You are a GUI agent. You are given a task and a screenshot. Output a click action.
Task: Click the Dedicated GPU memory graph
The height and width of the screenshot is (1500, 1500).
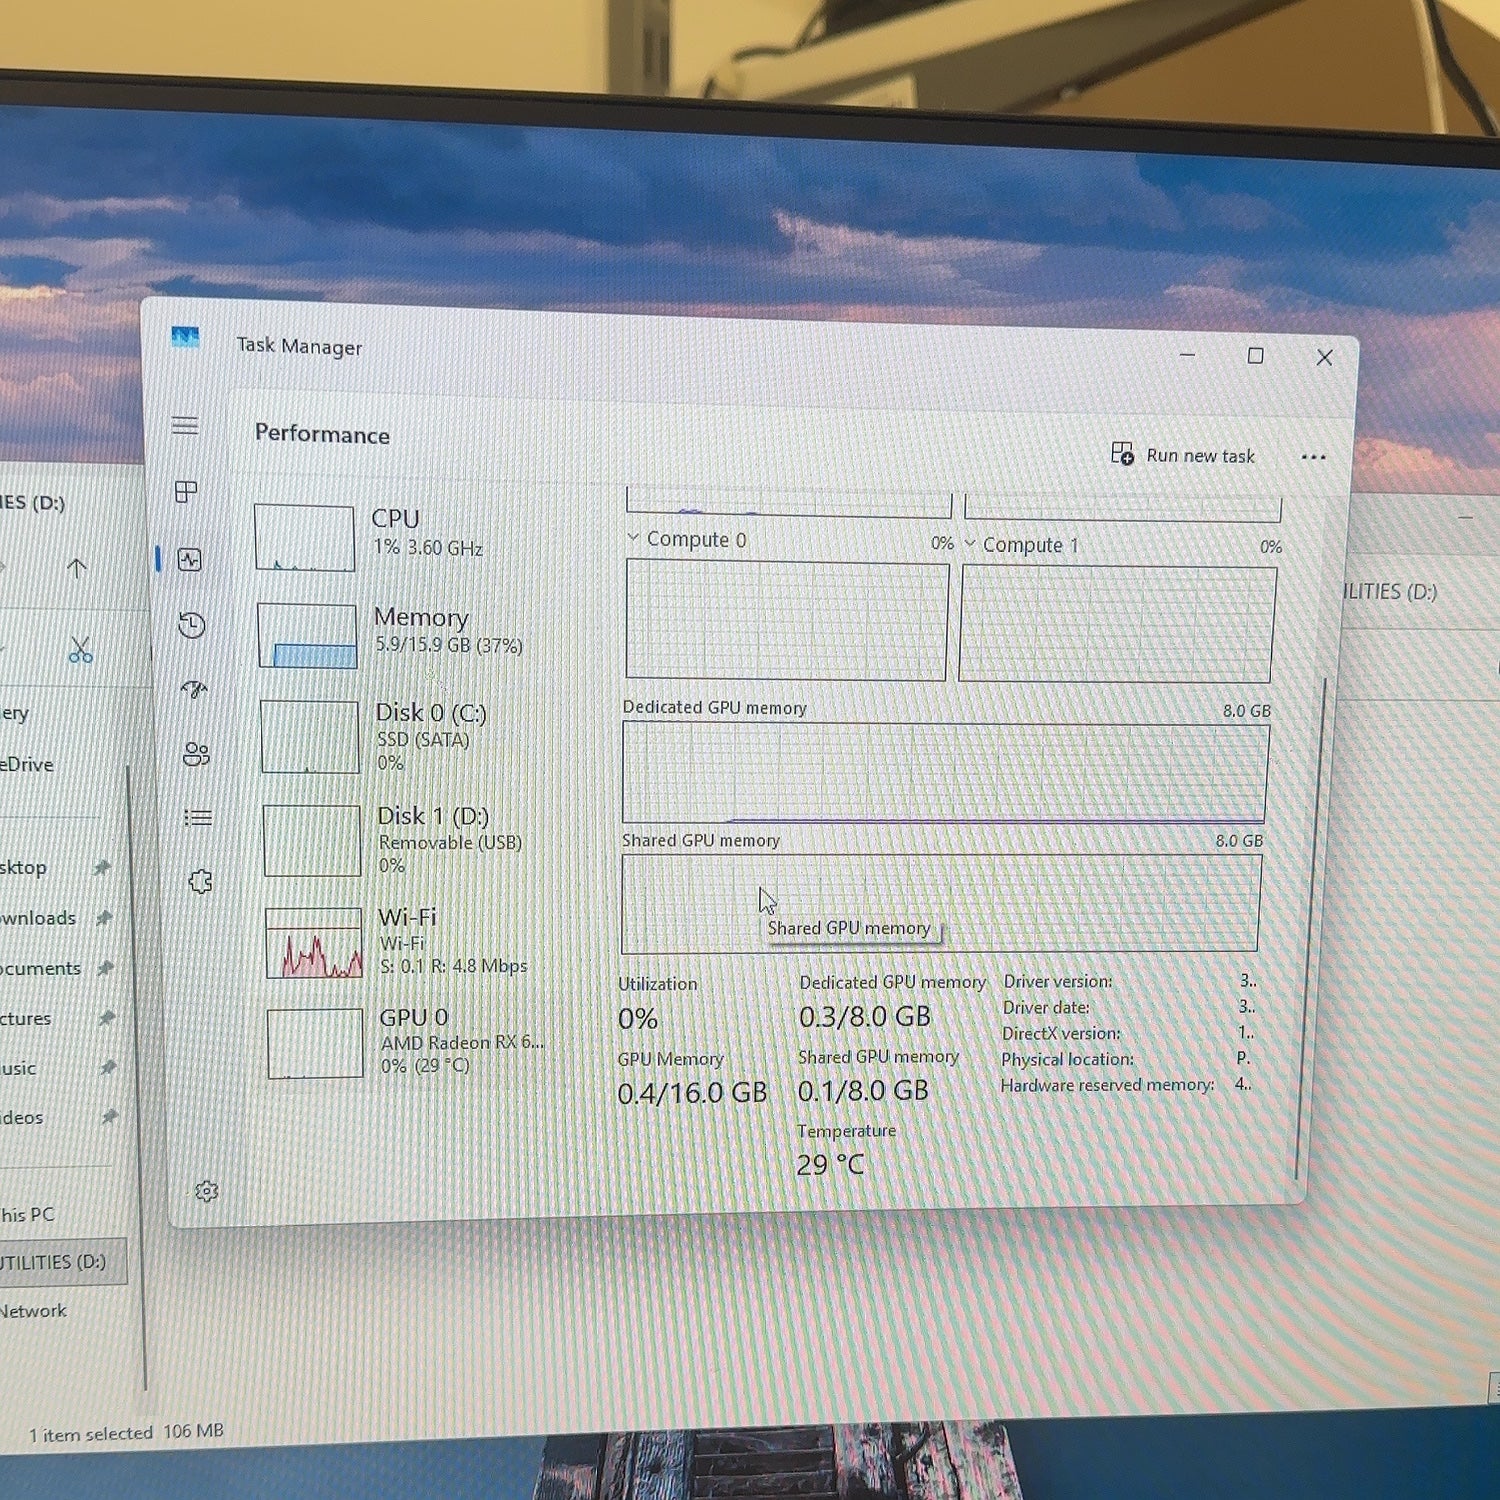point(945,772)
